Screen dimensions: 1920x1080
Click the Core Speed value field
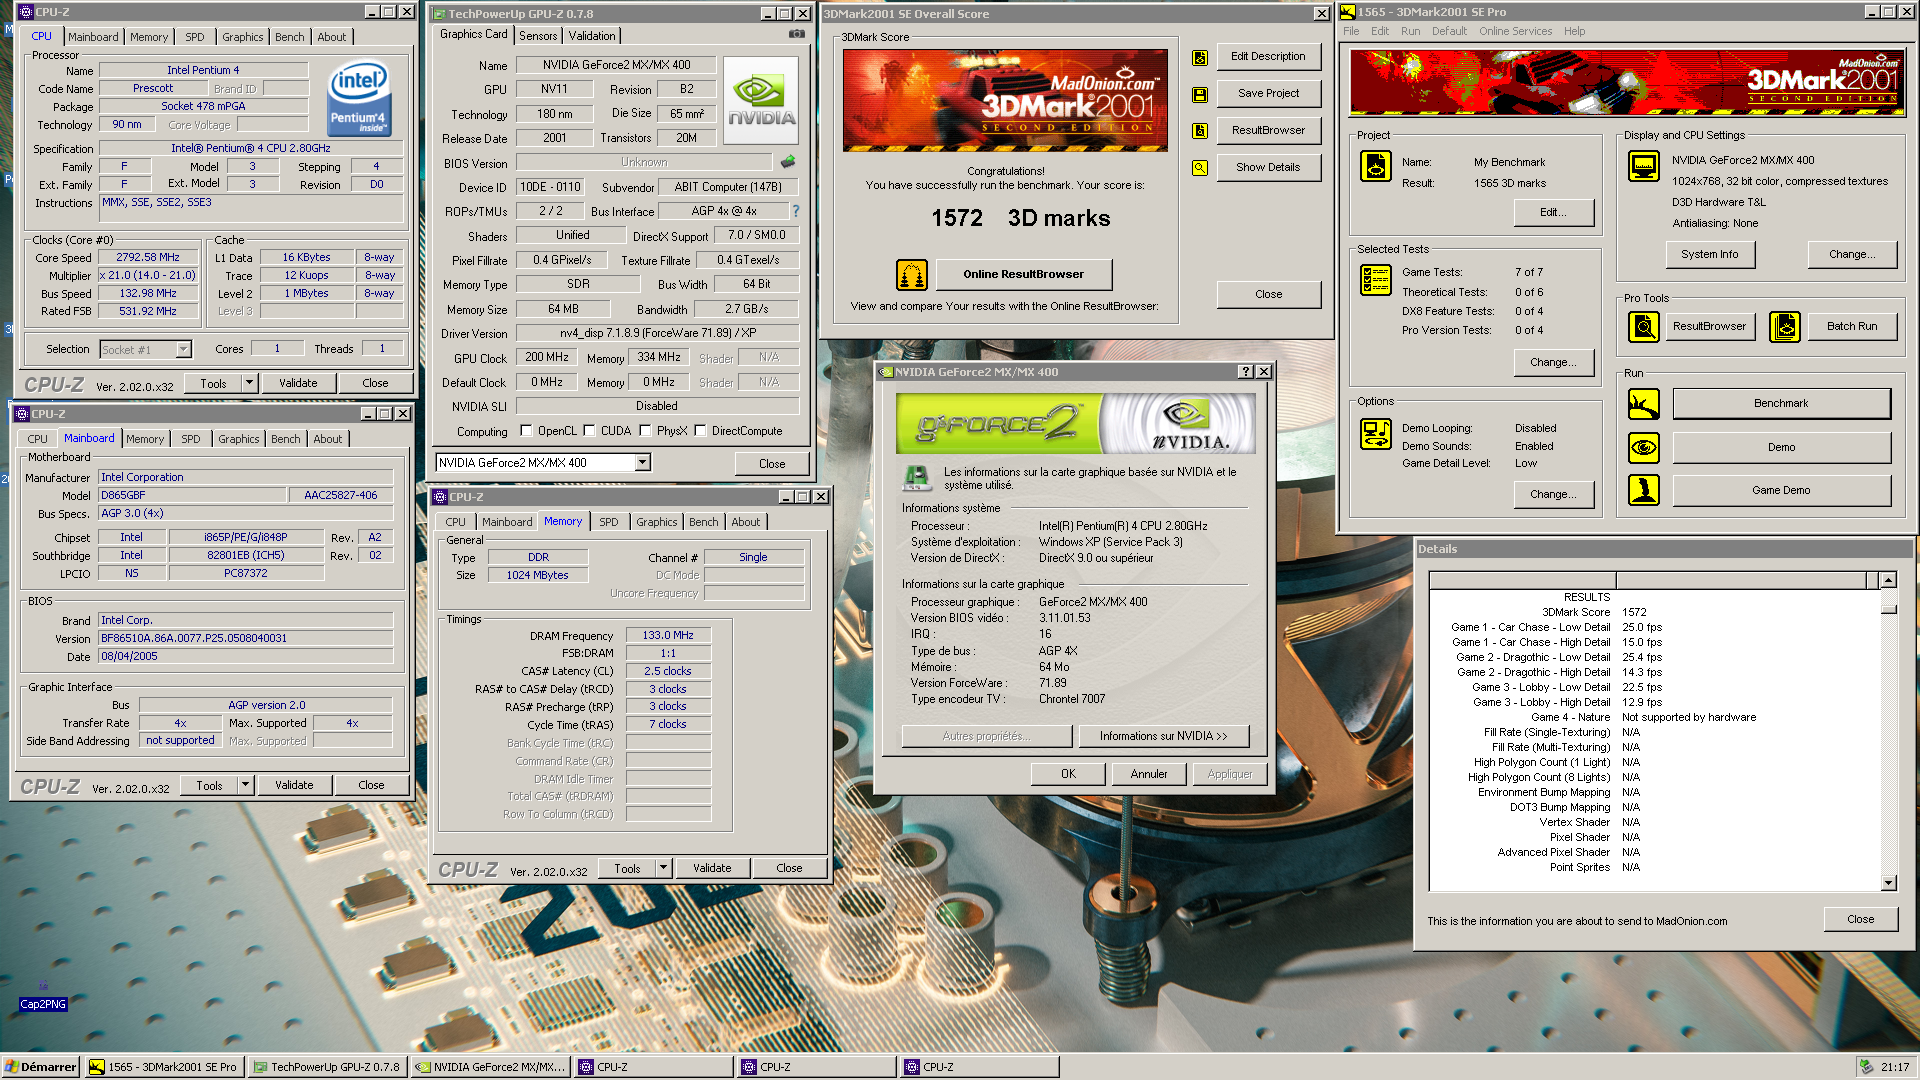[149, 257]
